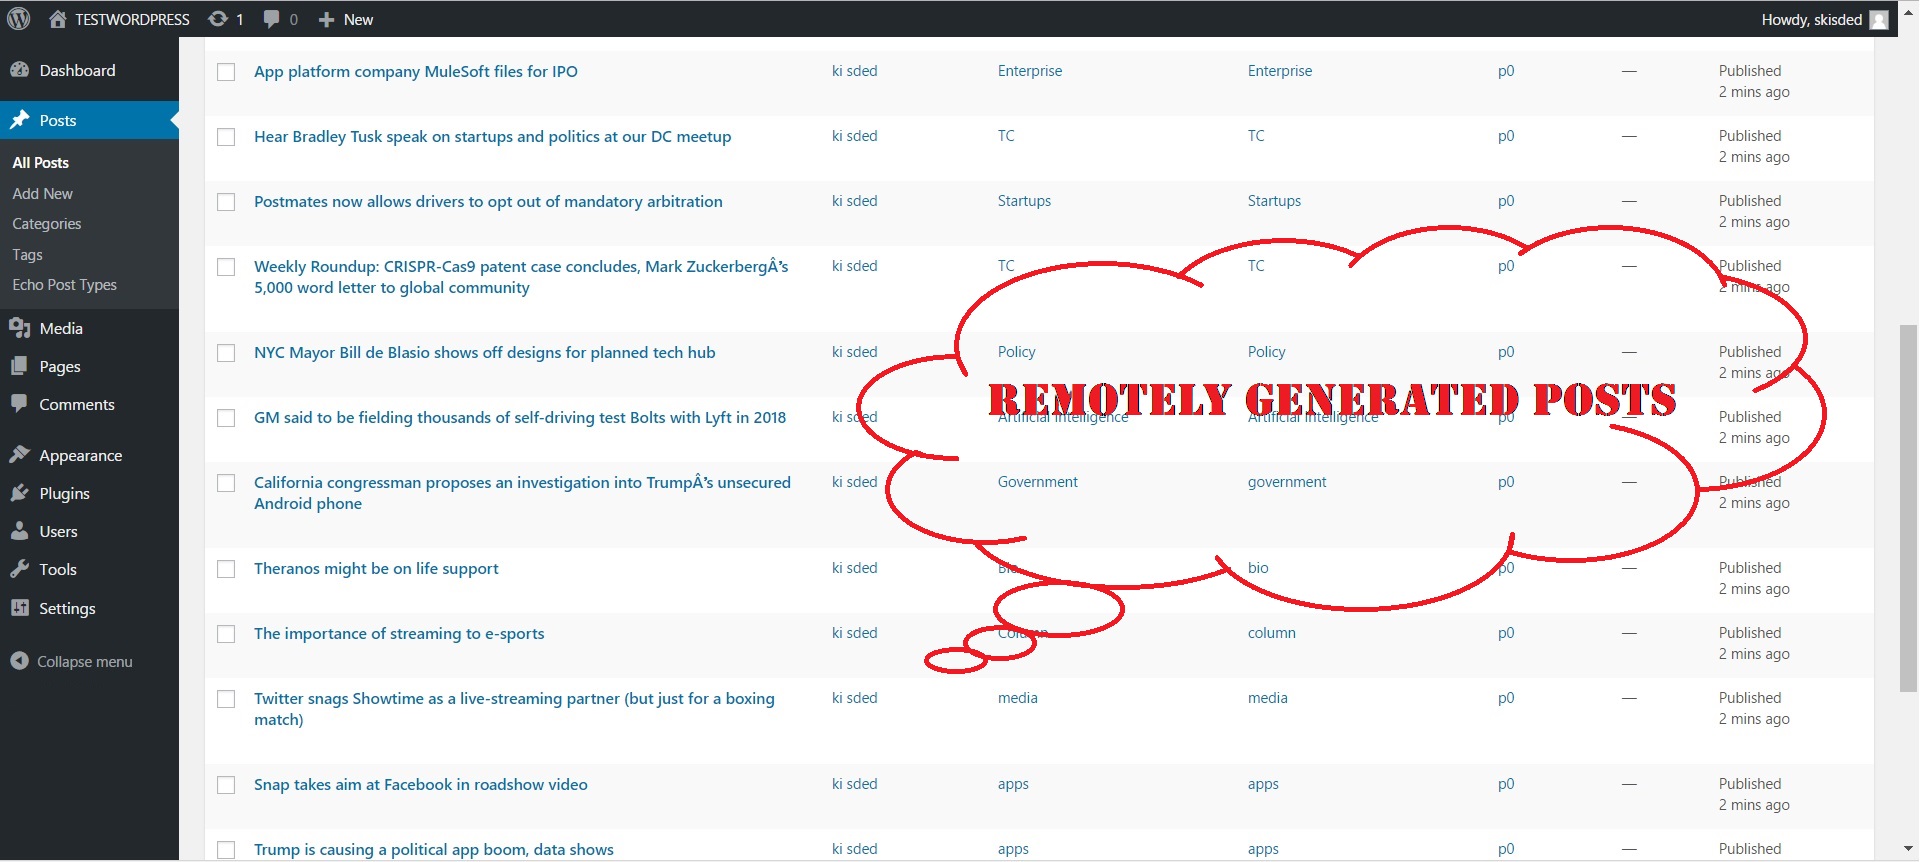Open Tags submenu item
The width and height of the screenshot is (1920, 862).
pyautogui.click(x=27, y=254)
